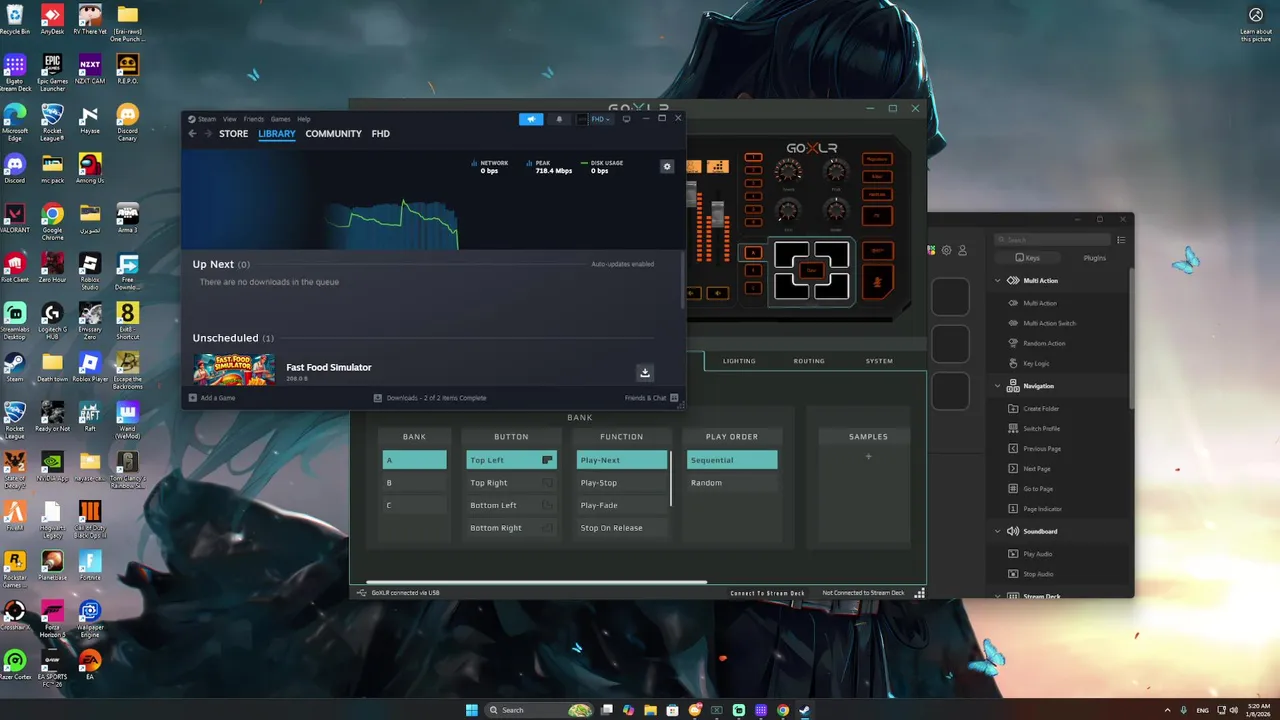
Task: Select bank C in GoXLR sampler
Action: [x=415, y=505]
